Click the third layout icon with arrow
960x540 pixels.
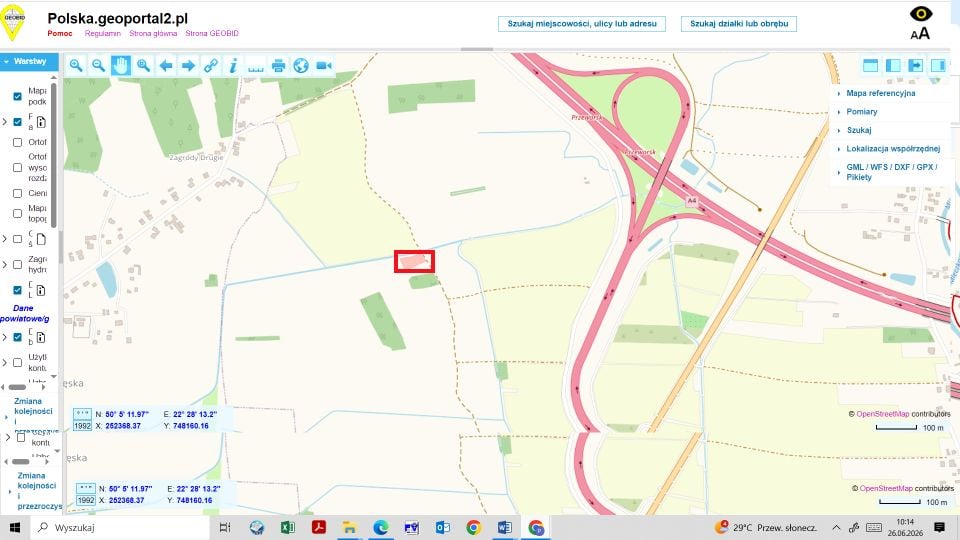[x=915, y=66]
